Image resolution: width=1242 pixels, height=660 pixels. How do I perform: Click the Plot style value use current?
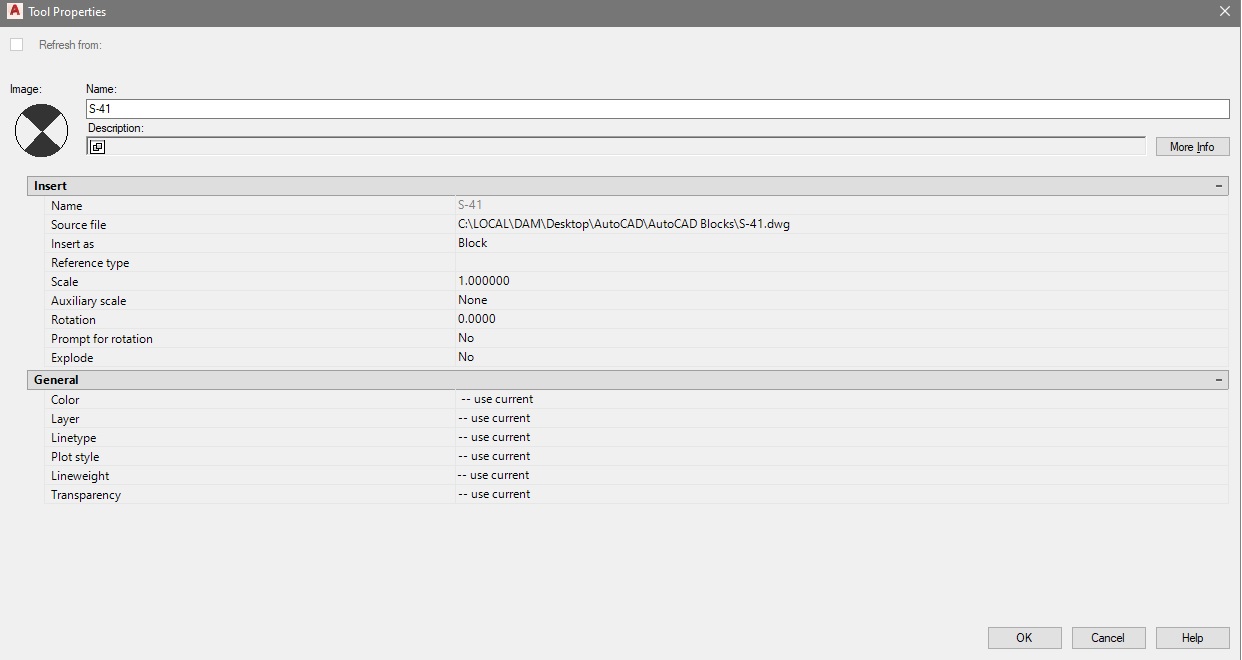tap(494, 456)
